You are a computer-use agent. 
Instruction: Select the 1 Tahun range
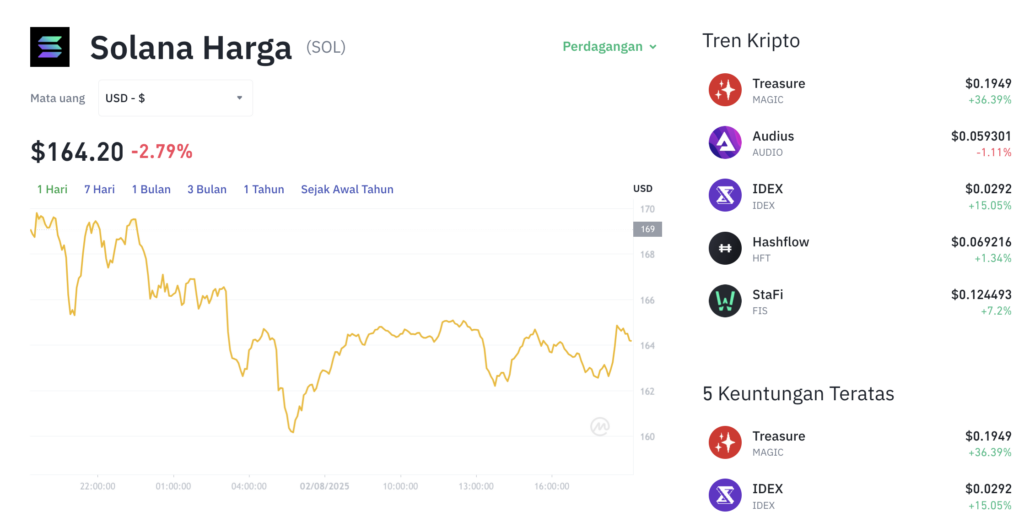tap(264, 189)
